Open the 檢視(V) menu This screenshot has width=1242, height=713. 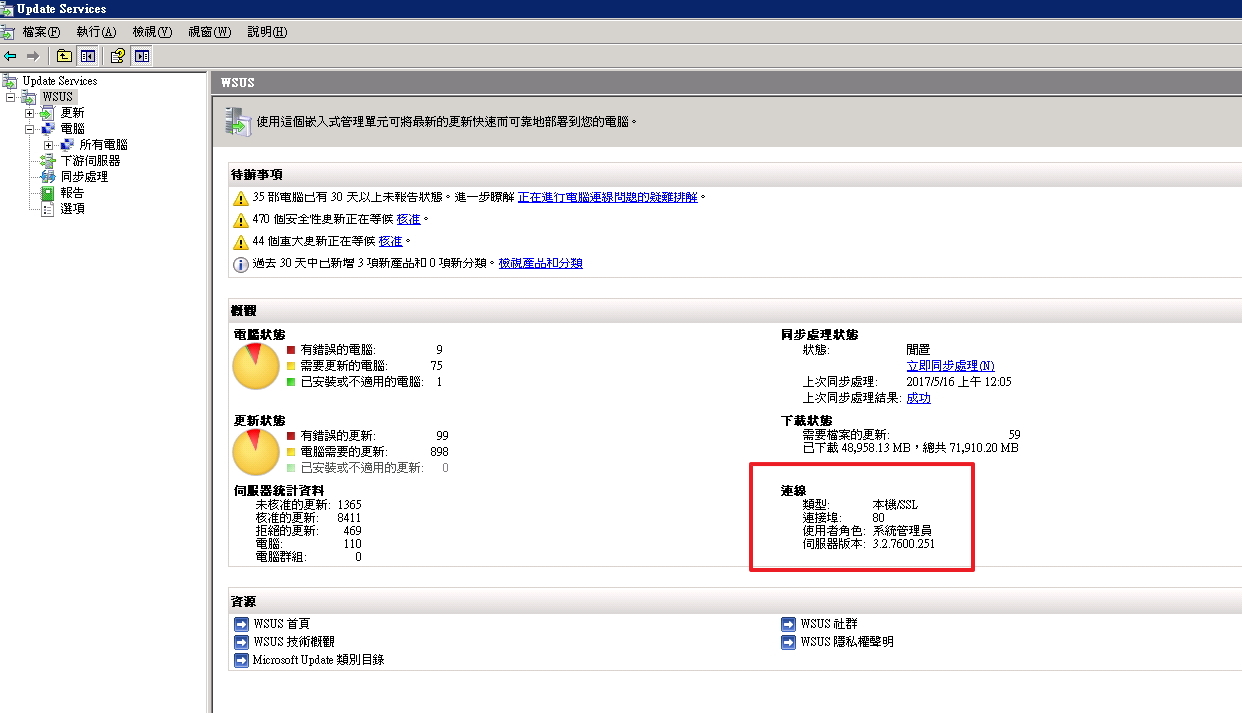click(x=152, y=32)
